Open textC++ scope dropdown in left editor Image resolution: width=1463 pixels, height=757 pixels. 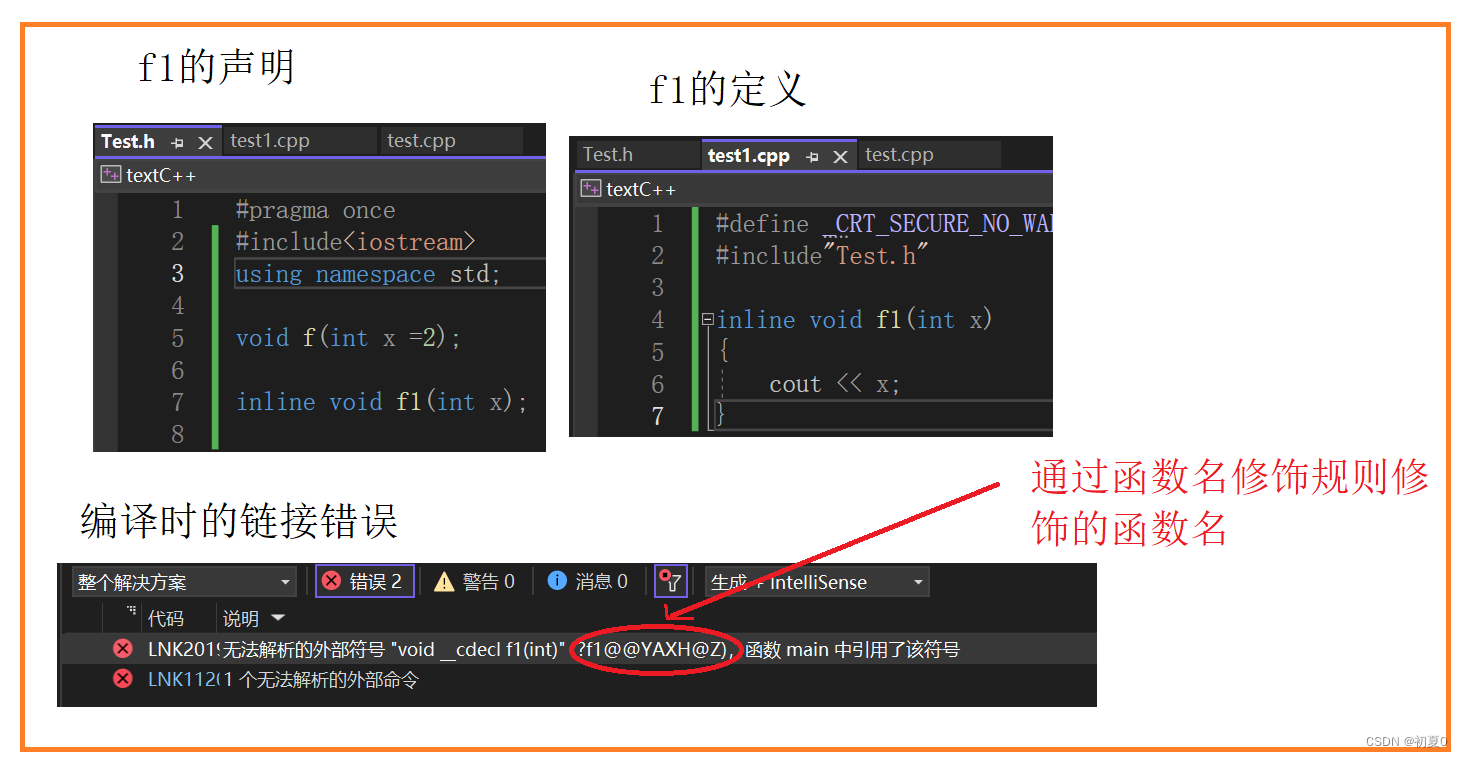(x=319, y=175)
